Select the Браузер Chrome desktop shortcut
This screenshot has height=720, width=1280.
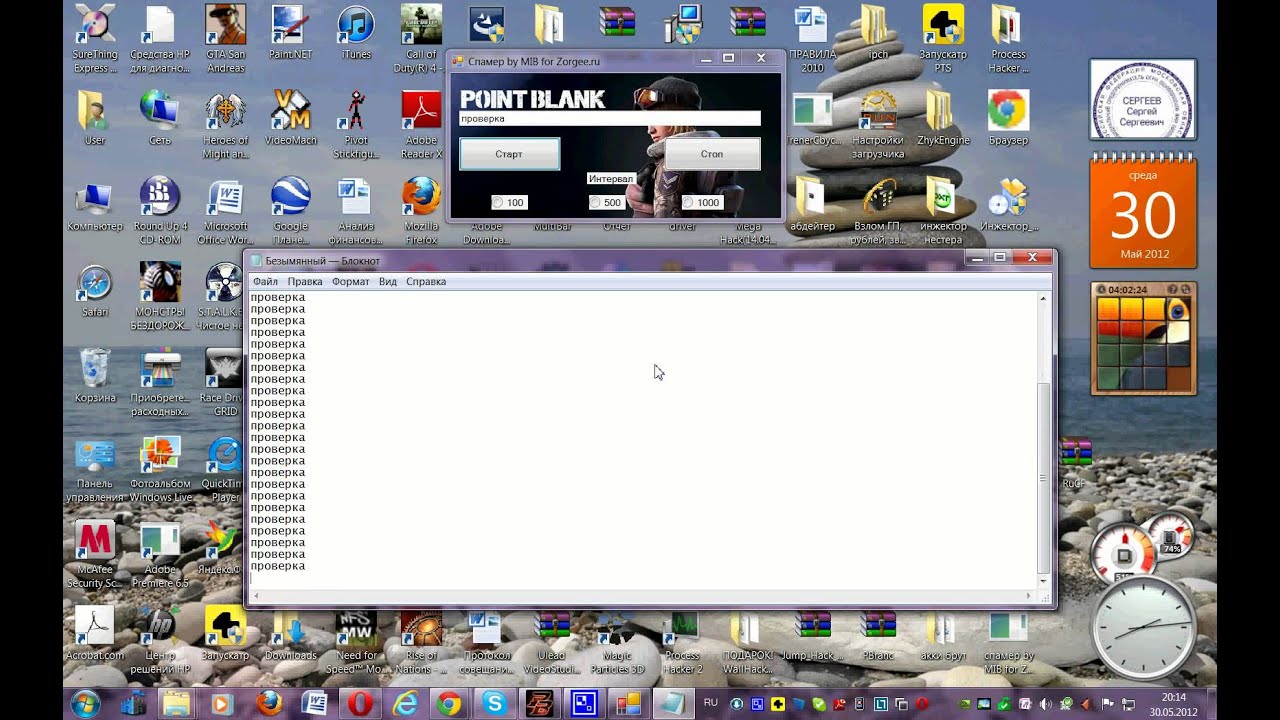click(x=1008, y=118)
